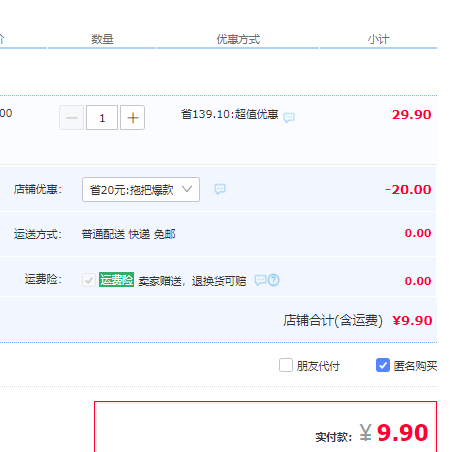Click the dropdown chevron arrow for 店铺优惠
This screenshot has height=452, width=462.
tap(187, 189)
